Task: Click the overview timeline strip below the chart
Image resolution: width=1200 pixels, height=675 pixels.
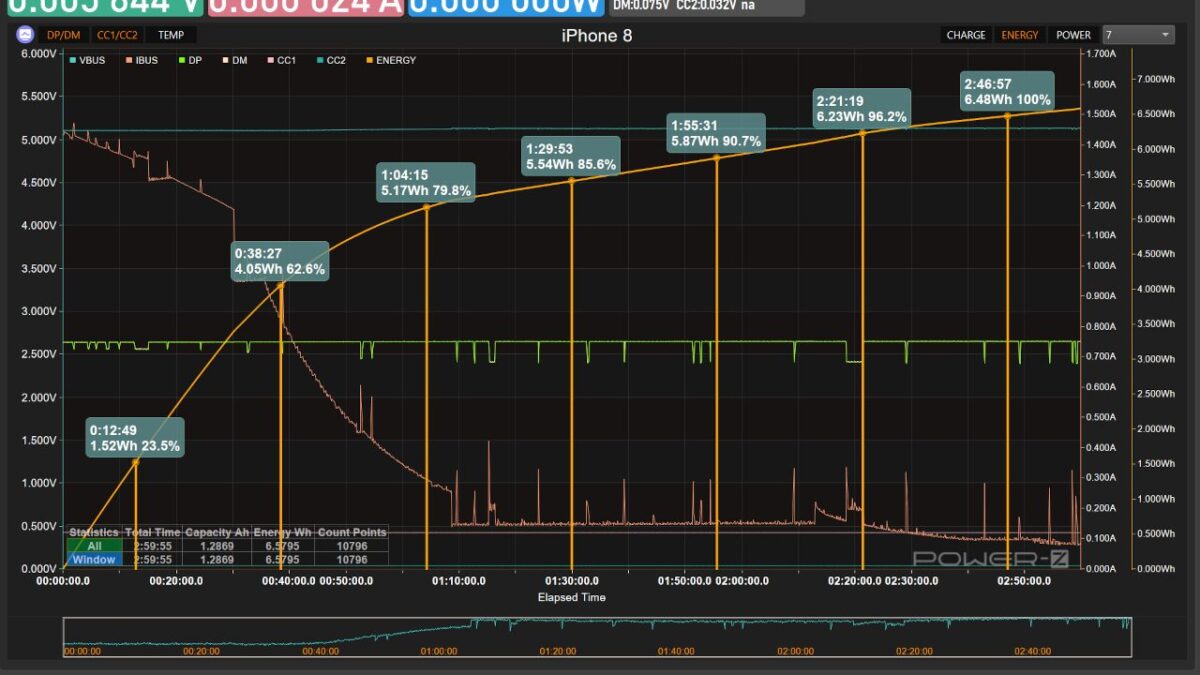Action: click(600, 638)
